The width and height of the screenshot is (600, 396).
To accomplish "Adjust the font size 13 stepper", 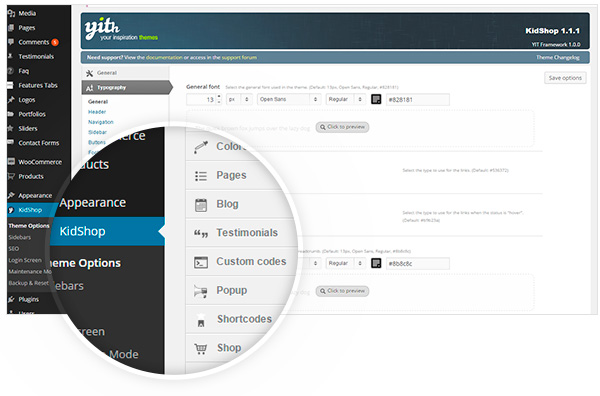I will 219,99.
